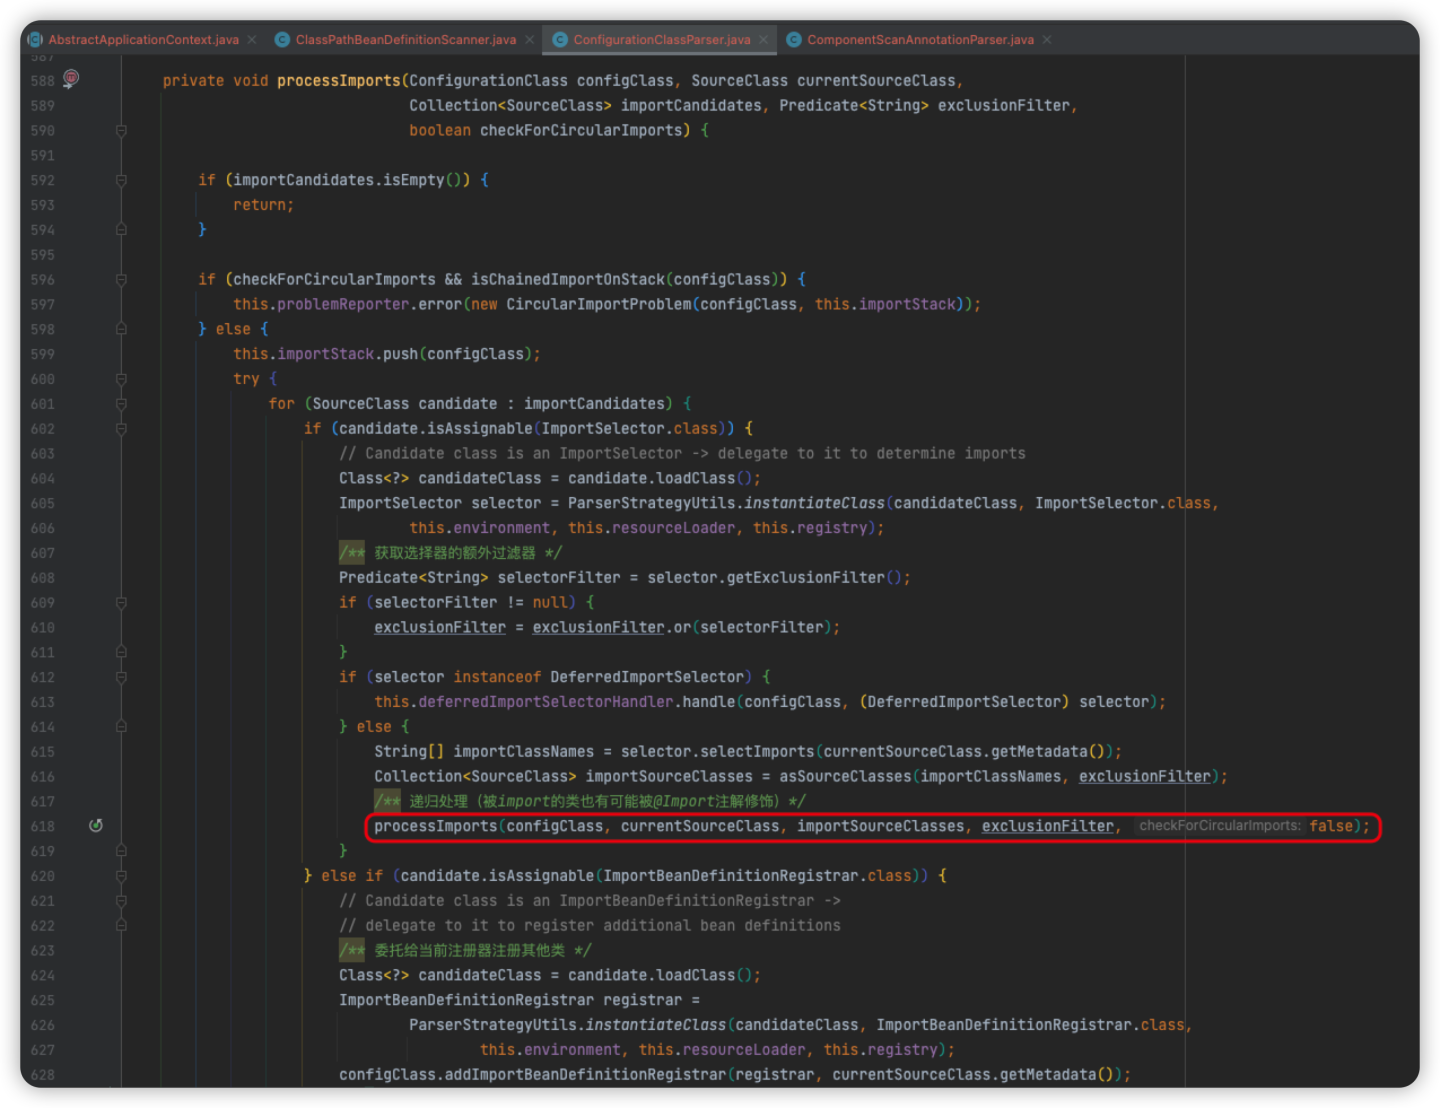Collapse the ImportBeanDefinitionRegistrar fold at line 620

coord(121,876)
